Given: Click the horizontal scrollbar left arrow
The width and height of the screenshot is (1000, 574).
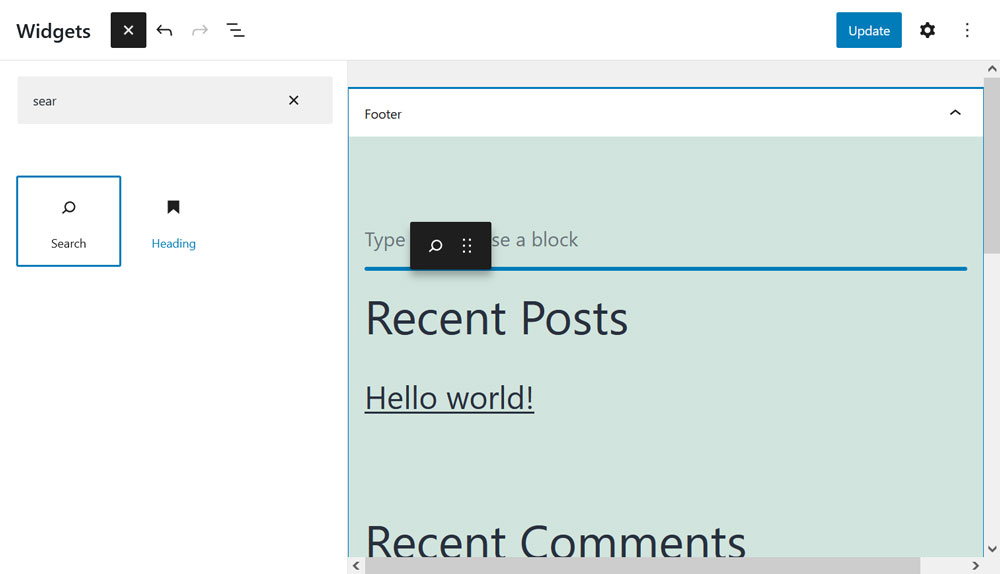Looking at the screenshot, I should click(356, 566).
